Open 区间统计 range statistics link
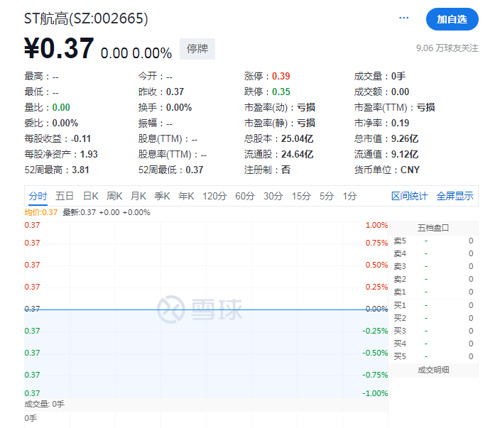 [409, 196]
